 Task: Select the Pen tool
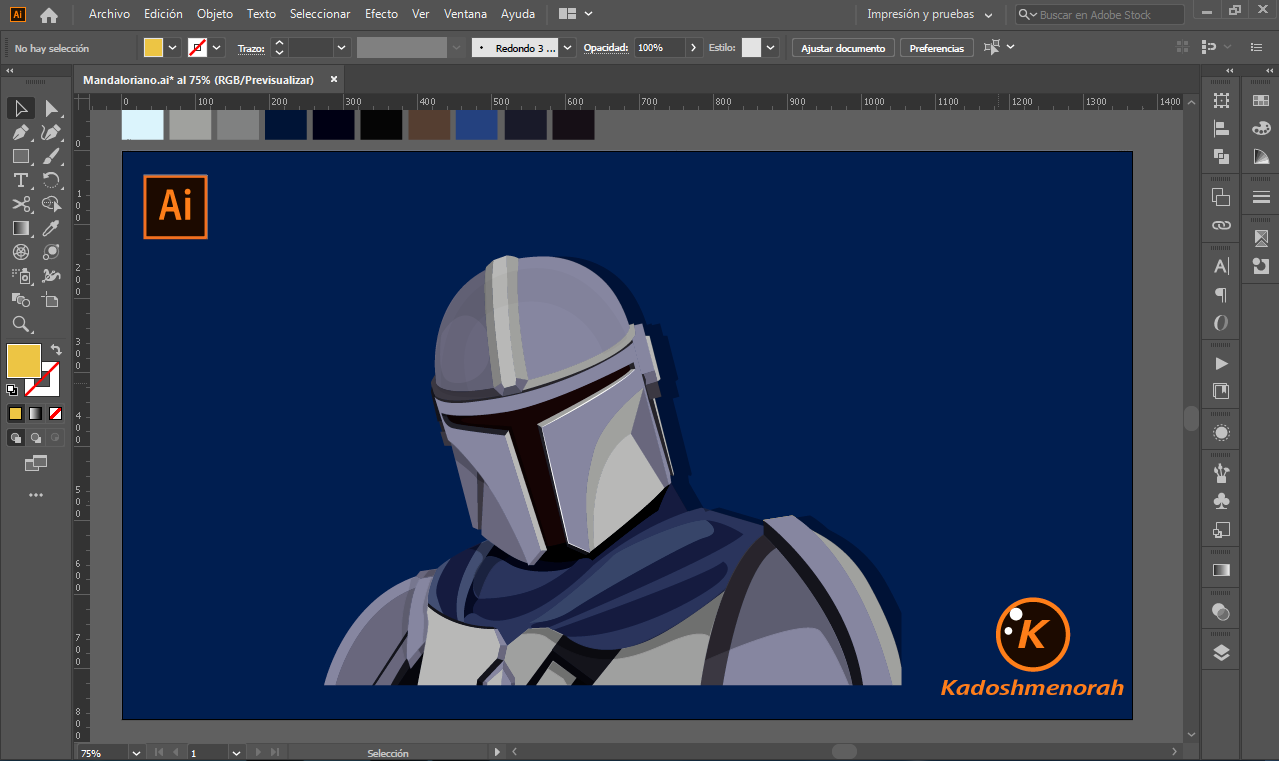point(20,132)
